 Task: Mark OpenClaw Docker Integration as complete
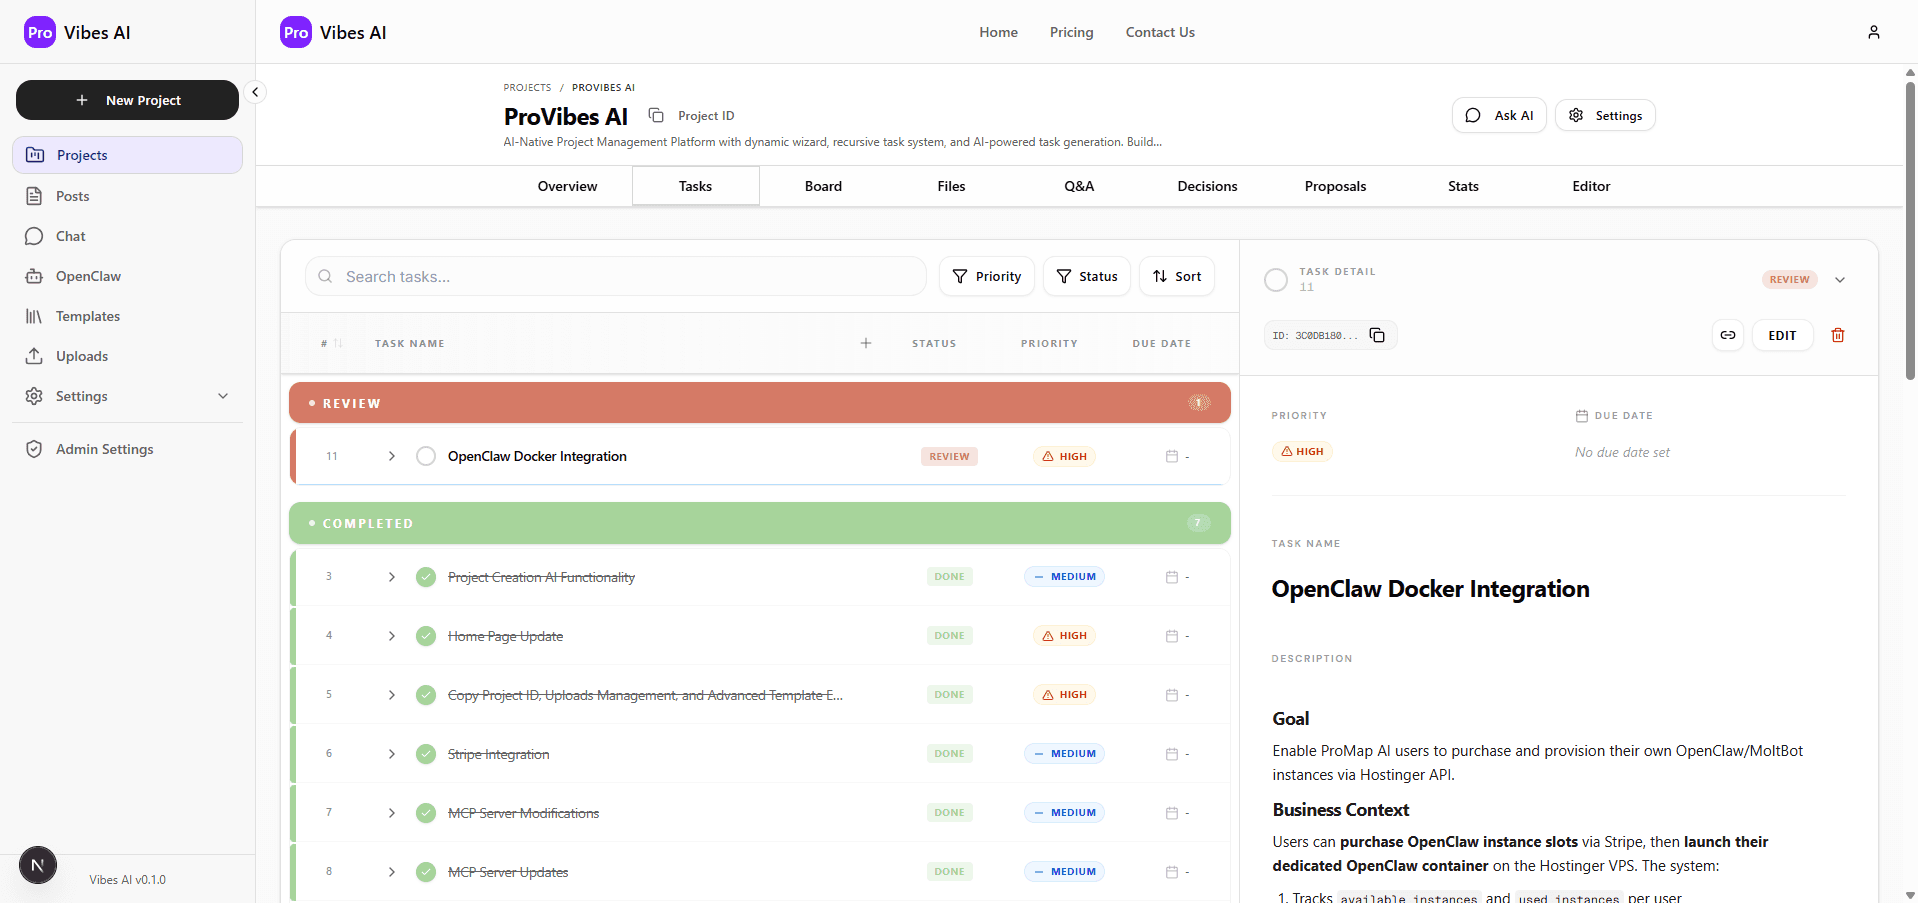click(425, 456)
